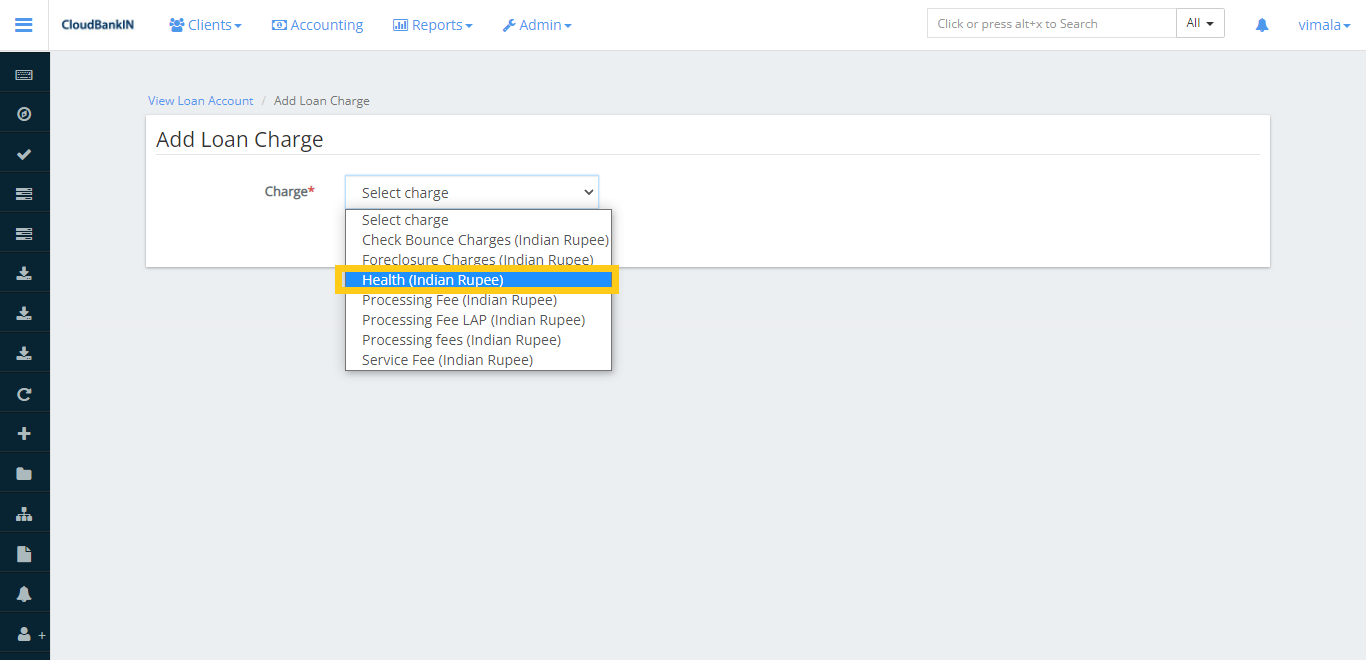Click the checkmark icon in sidebar
The height and width of the screenshot is (660, 1366).
pyautogui.click(x=24, y=154)
